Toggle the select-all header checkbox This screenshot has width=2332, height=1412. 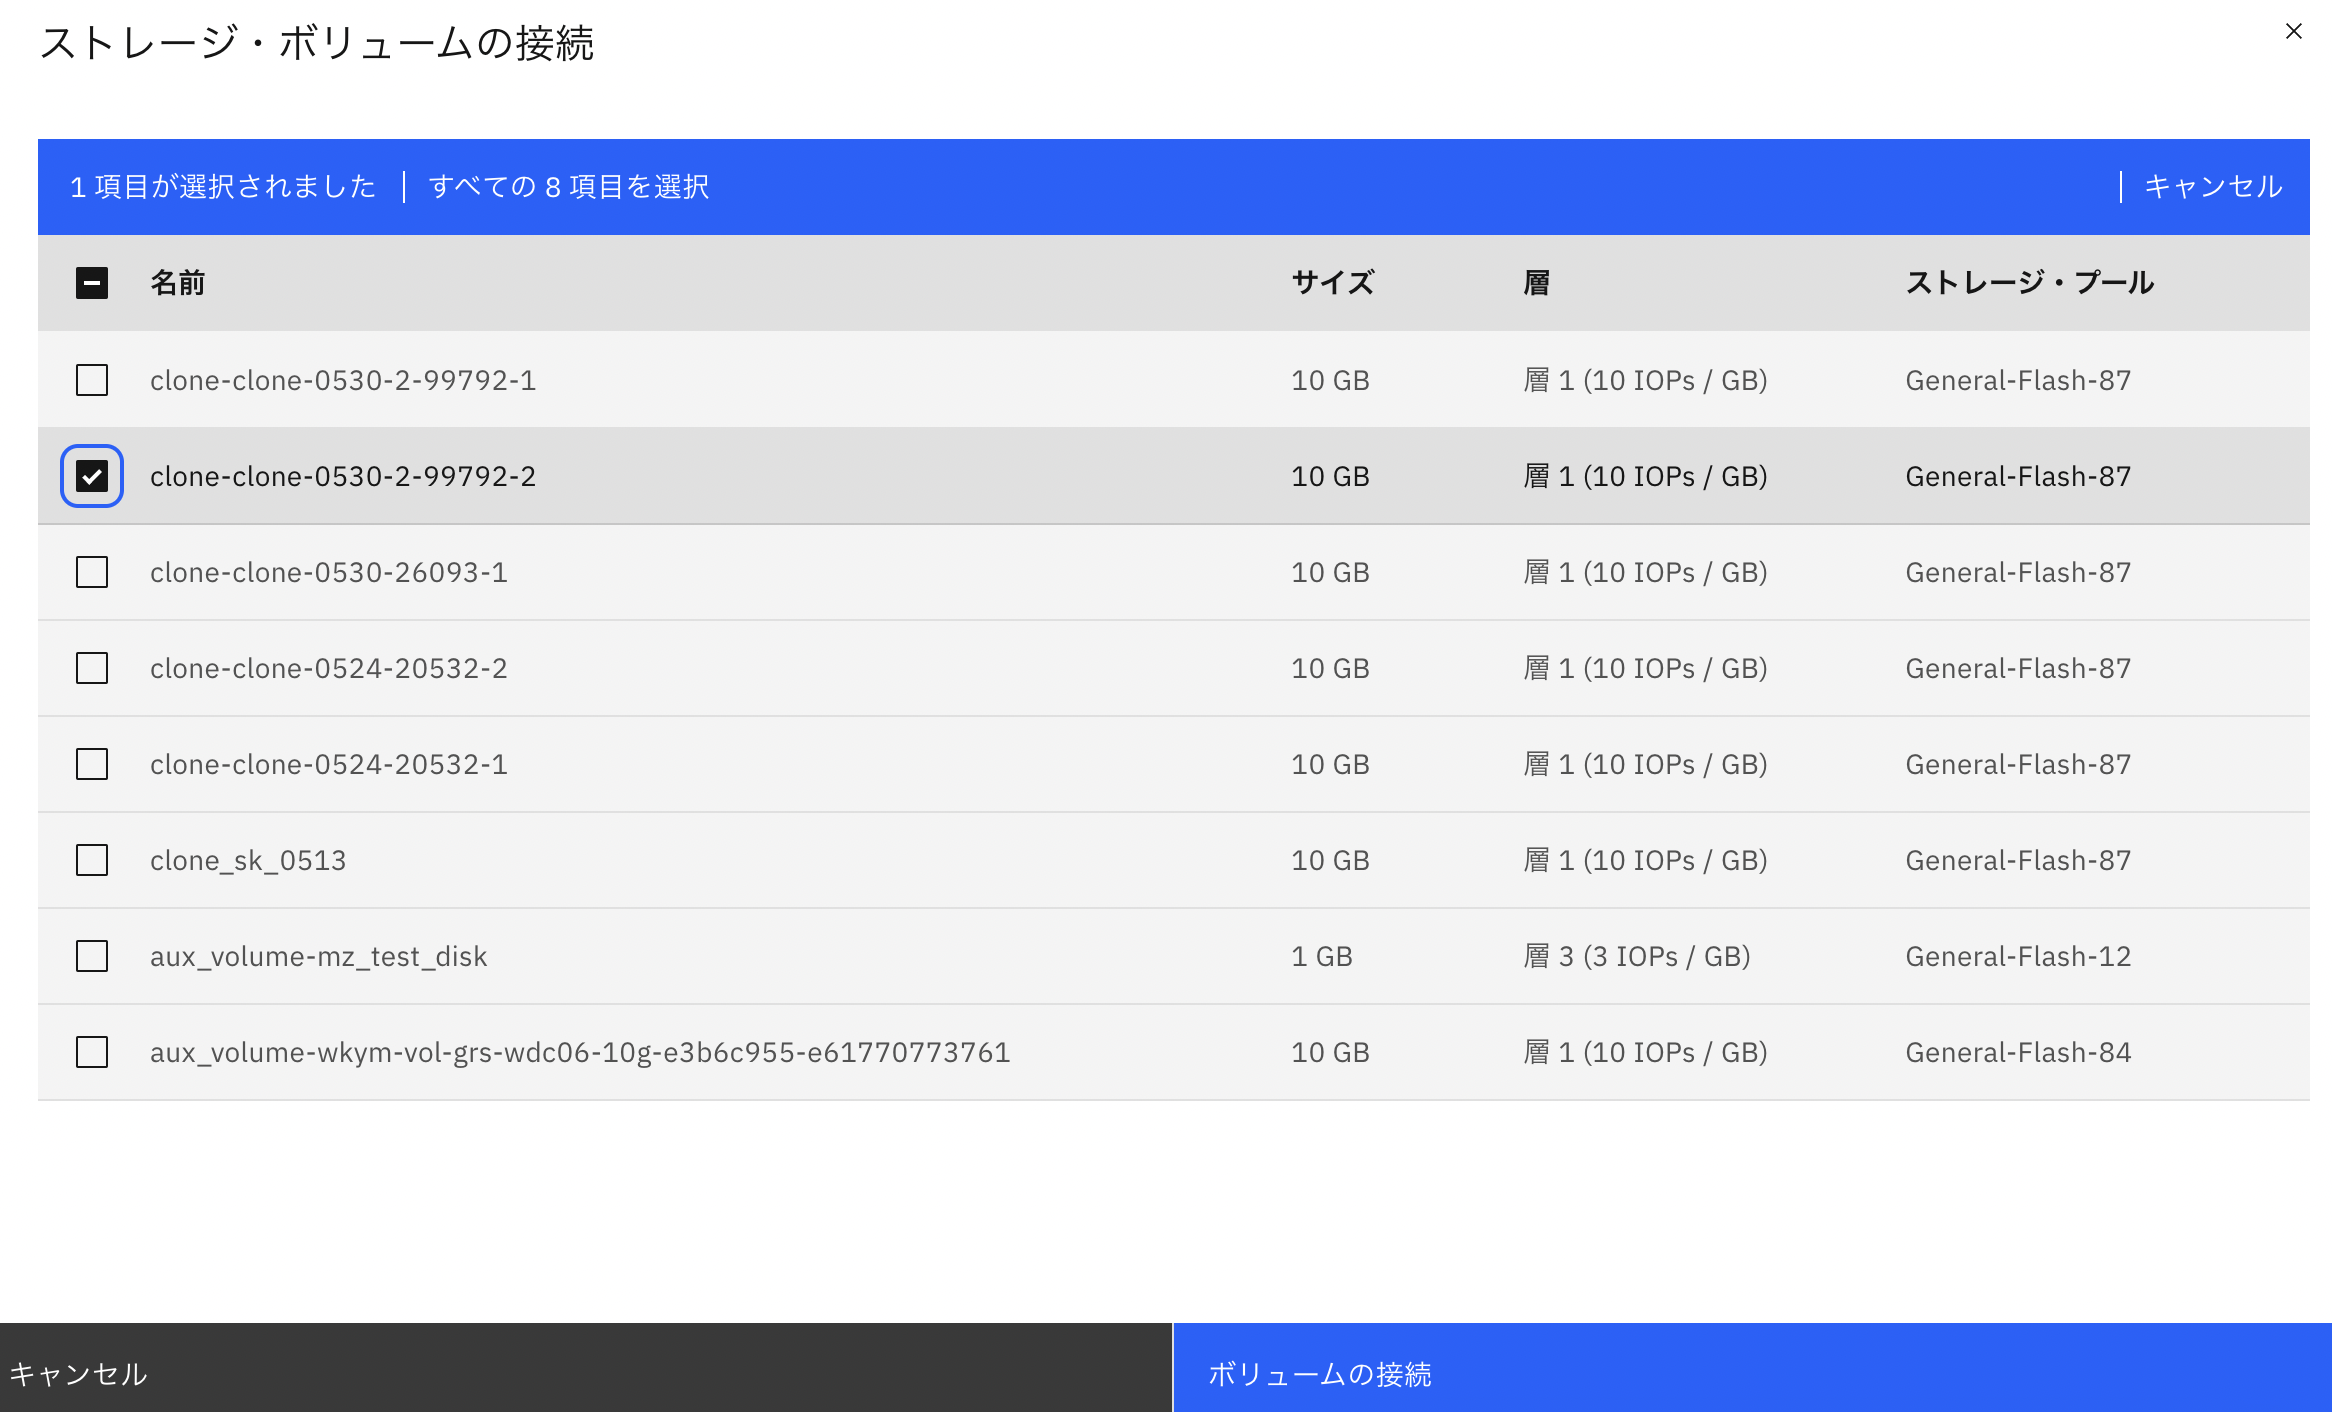click(x=92, y=283)
